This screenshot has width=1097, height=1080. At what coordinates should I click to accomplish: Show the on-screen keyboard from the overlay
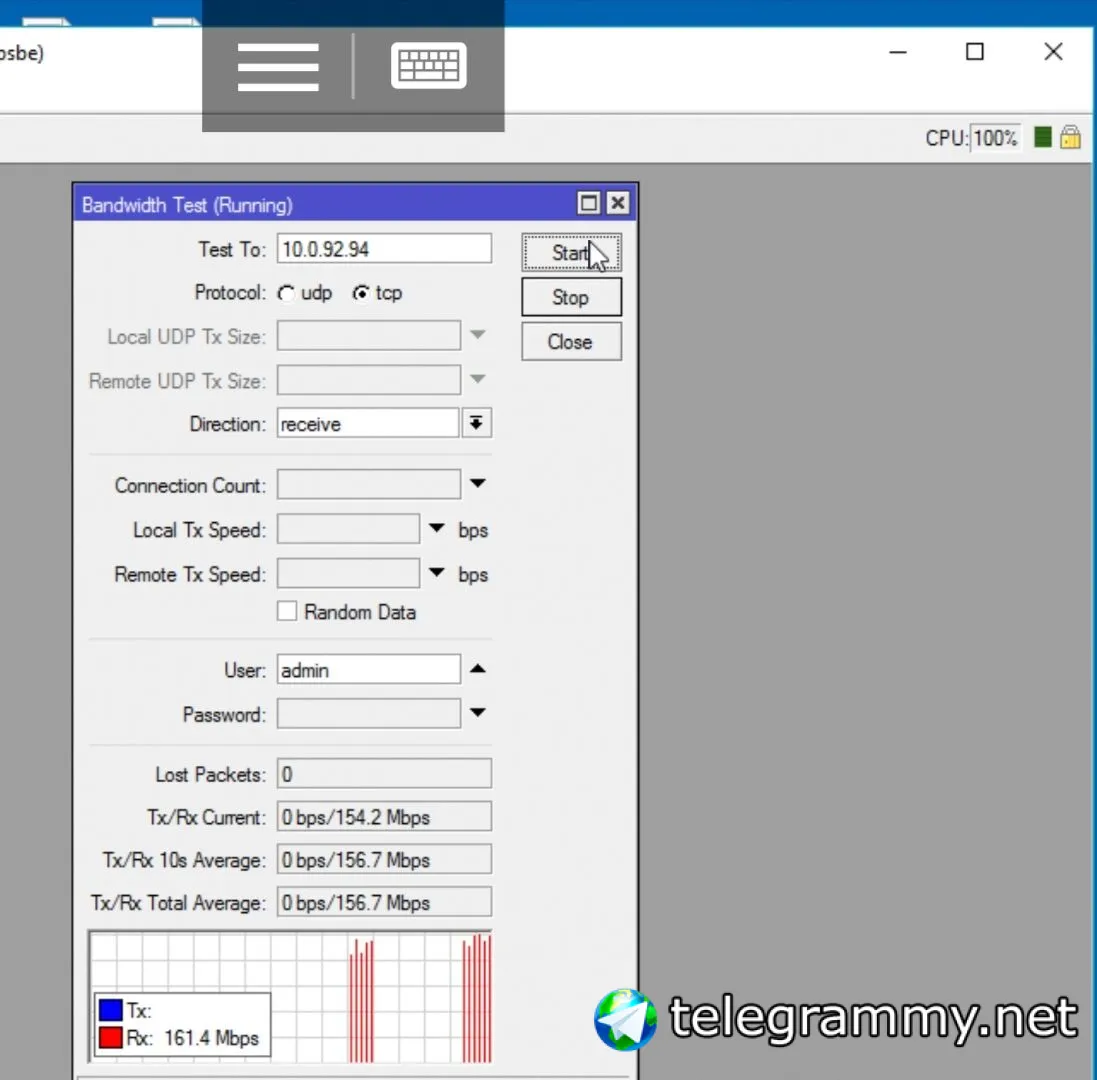tap(428, 65)
